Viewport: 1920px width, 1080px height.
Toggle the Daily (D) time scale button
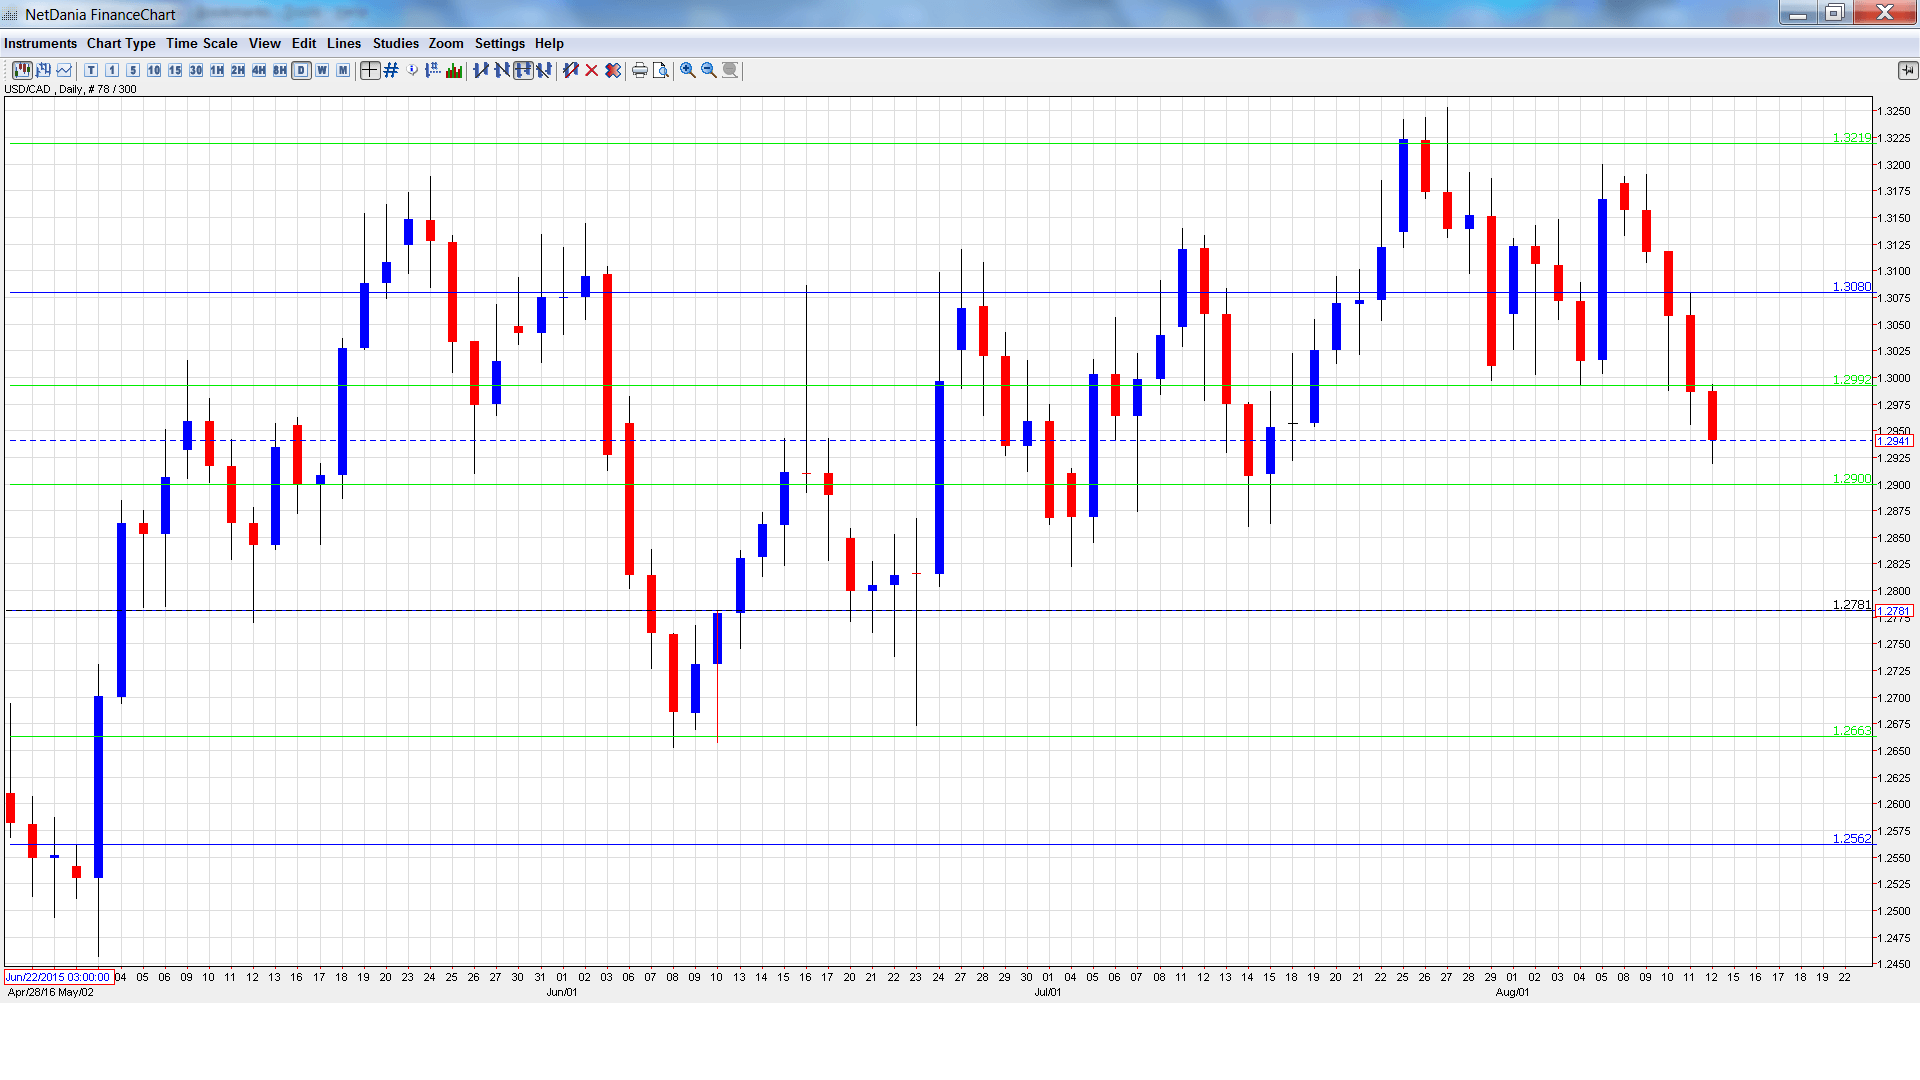tap(301, 70)
